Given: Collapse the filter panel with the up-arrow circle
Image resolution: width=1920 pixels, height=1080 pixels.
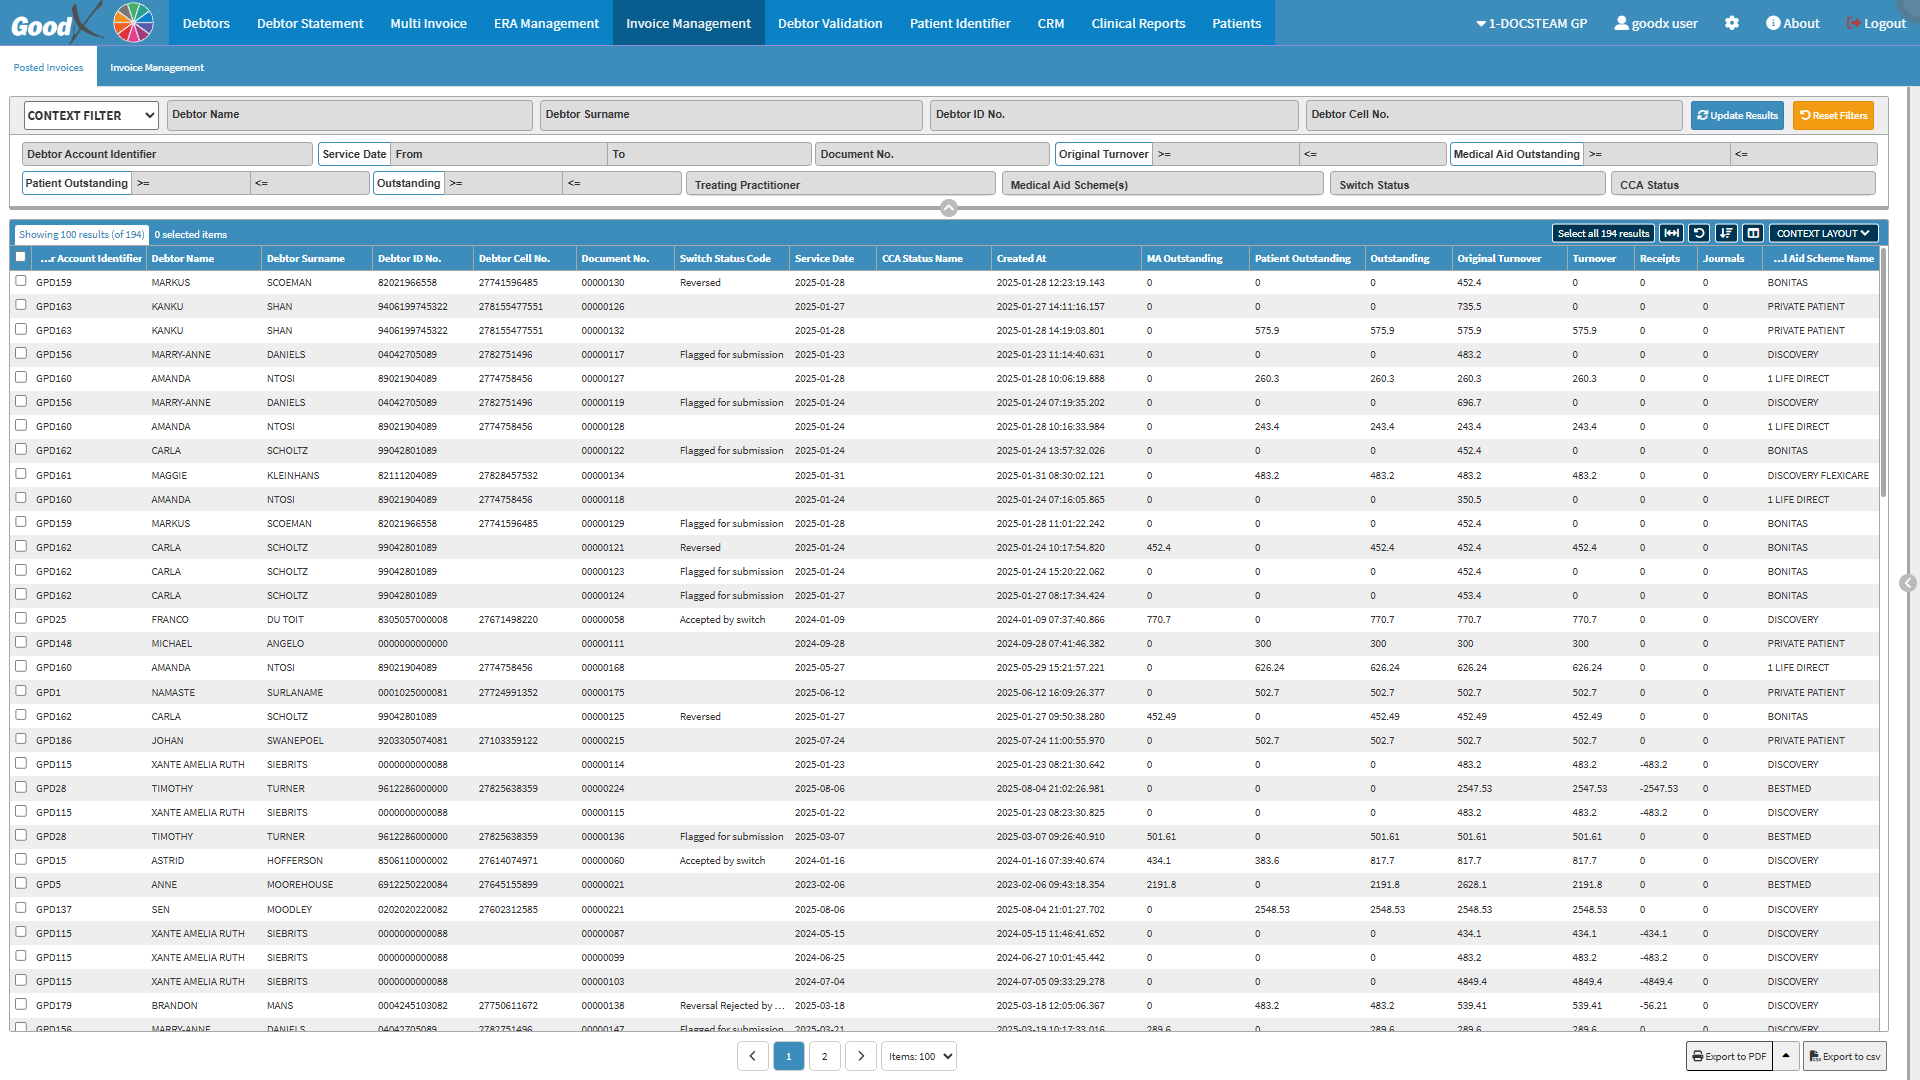Looking at the screenshot, I should 949,208.
